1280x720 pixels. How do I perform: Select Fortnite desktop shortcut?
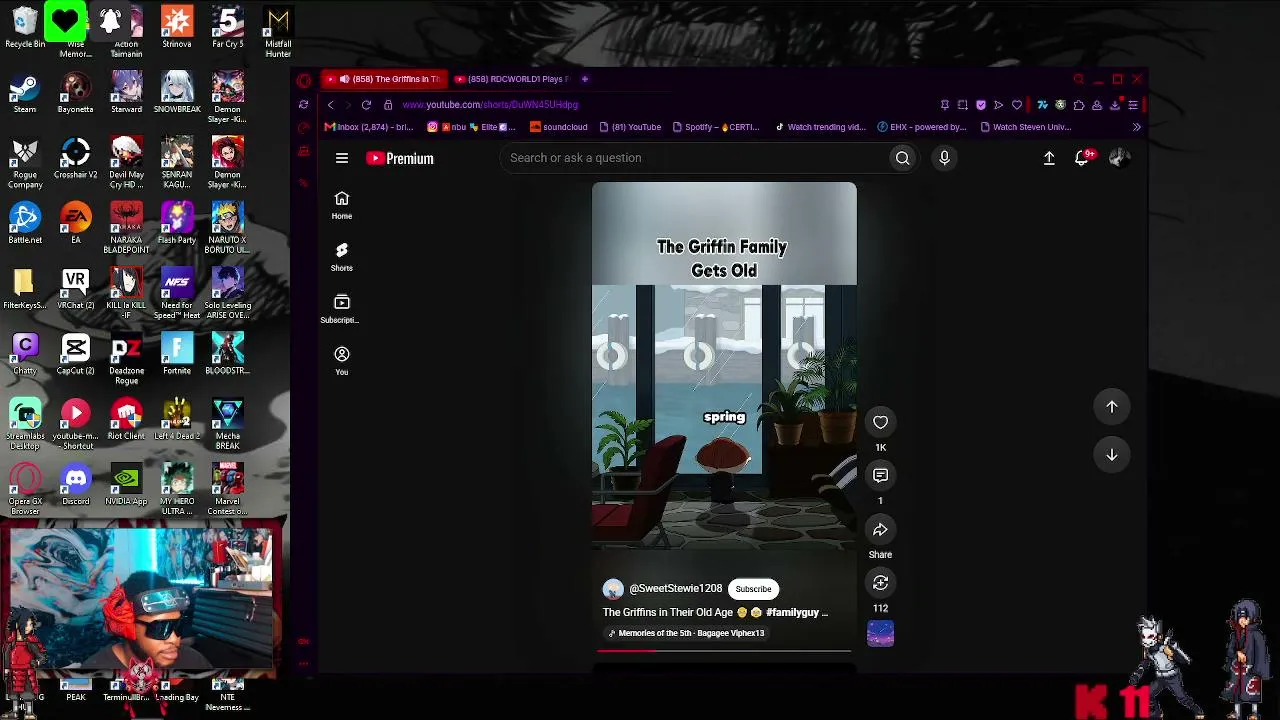[x=177, y=354]
